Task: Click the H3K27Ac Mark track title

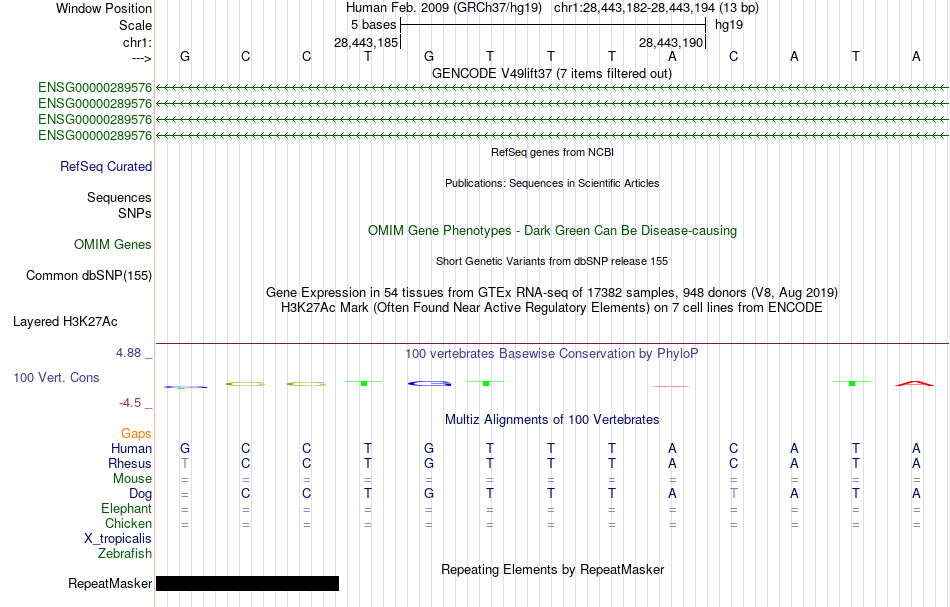Action: pyautogui.click(x=552, y=308)
